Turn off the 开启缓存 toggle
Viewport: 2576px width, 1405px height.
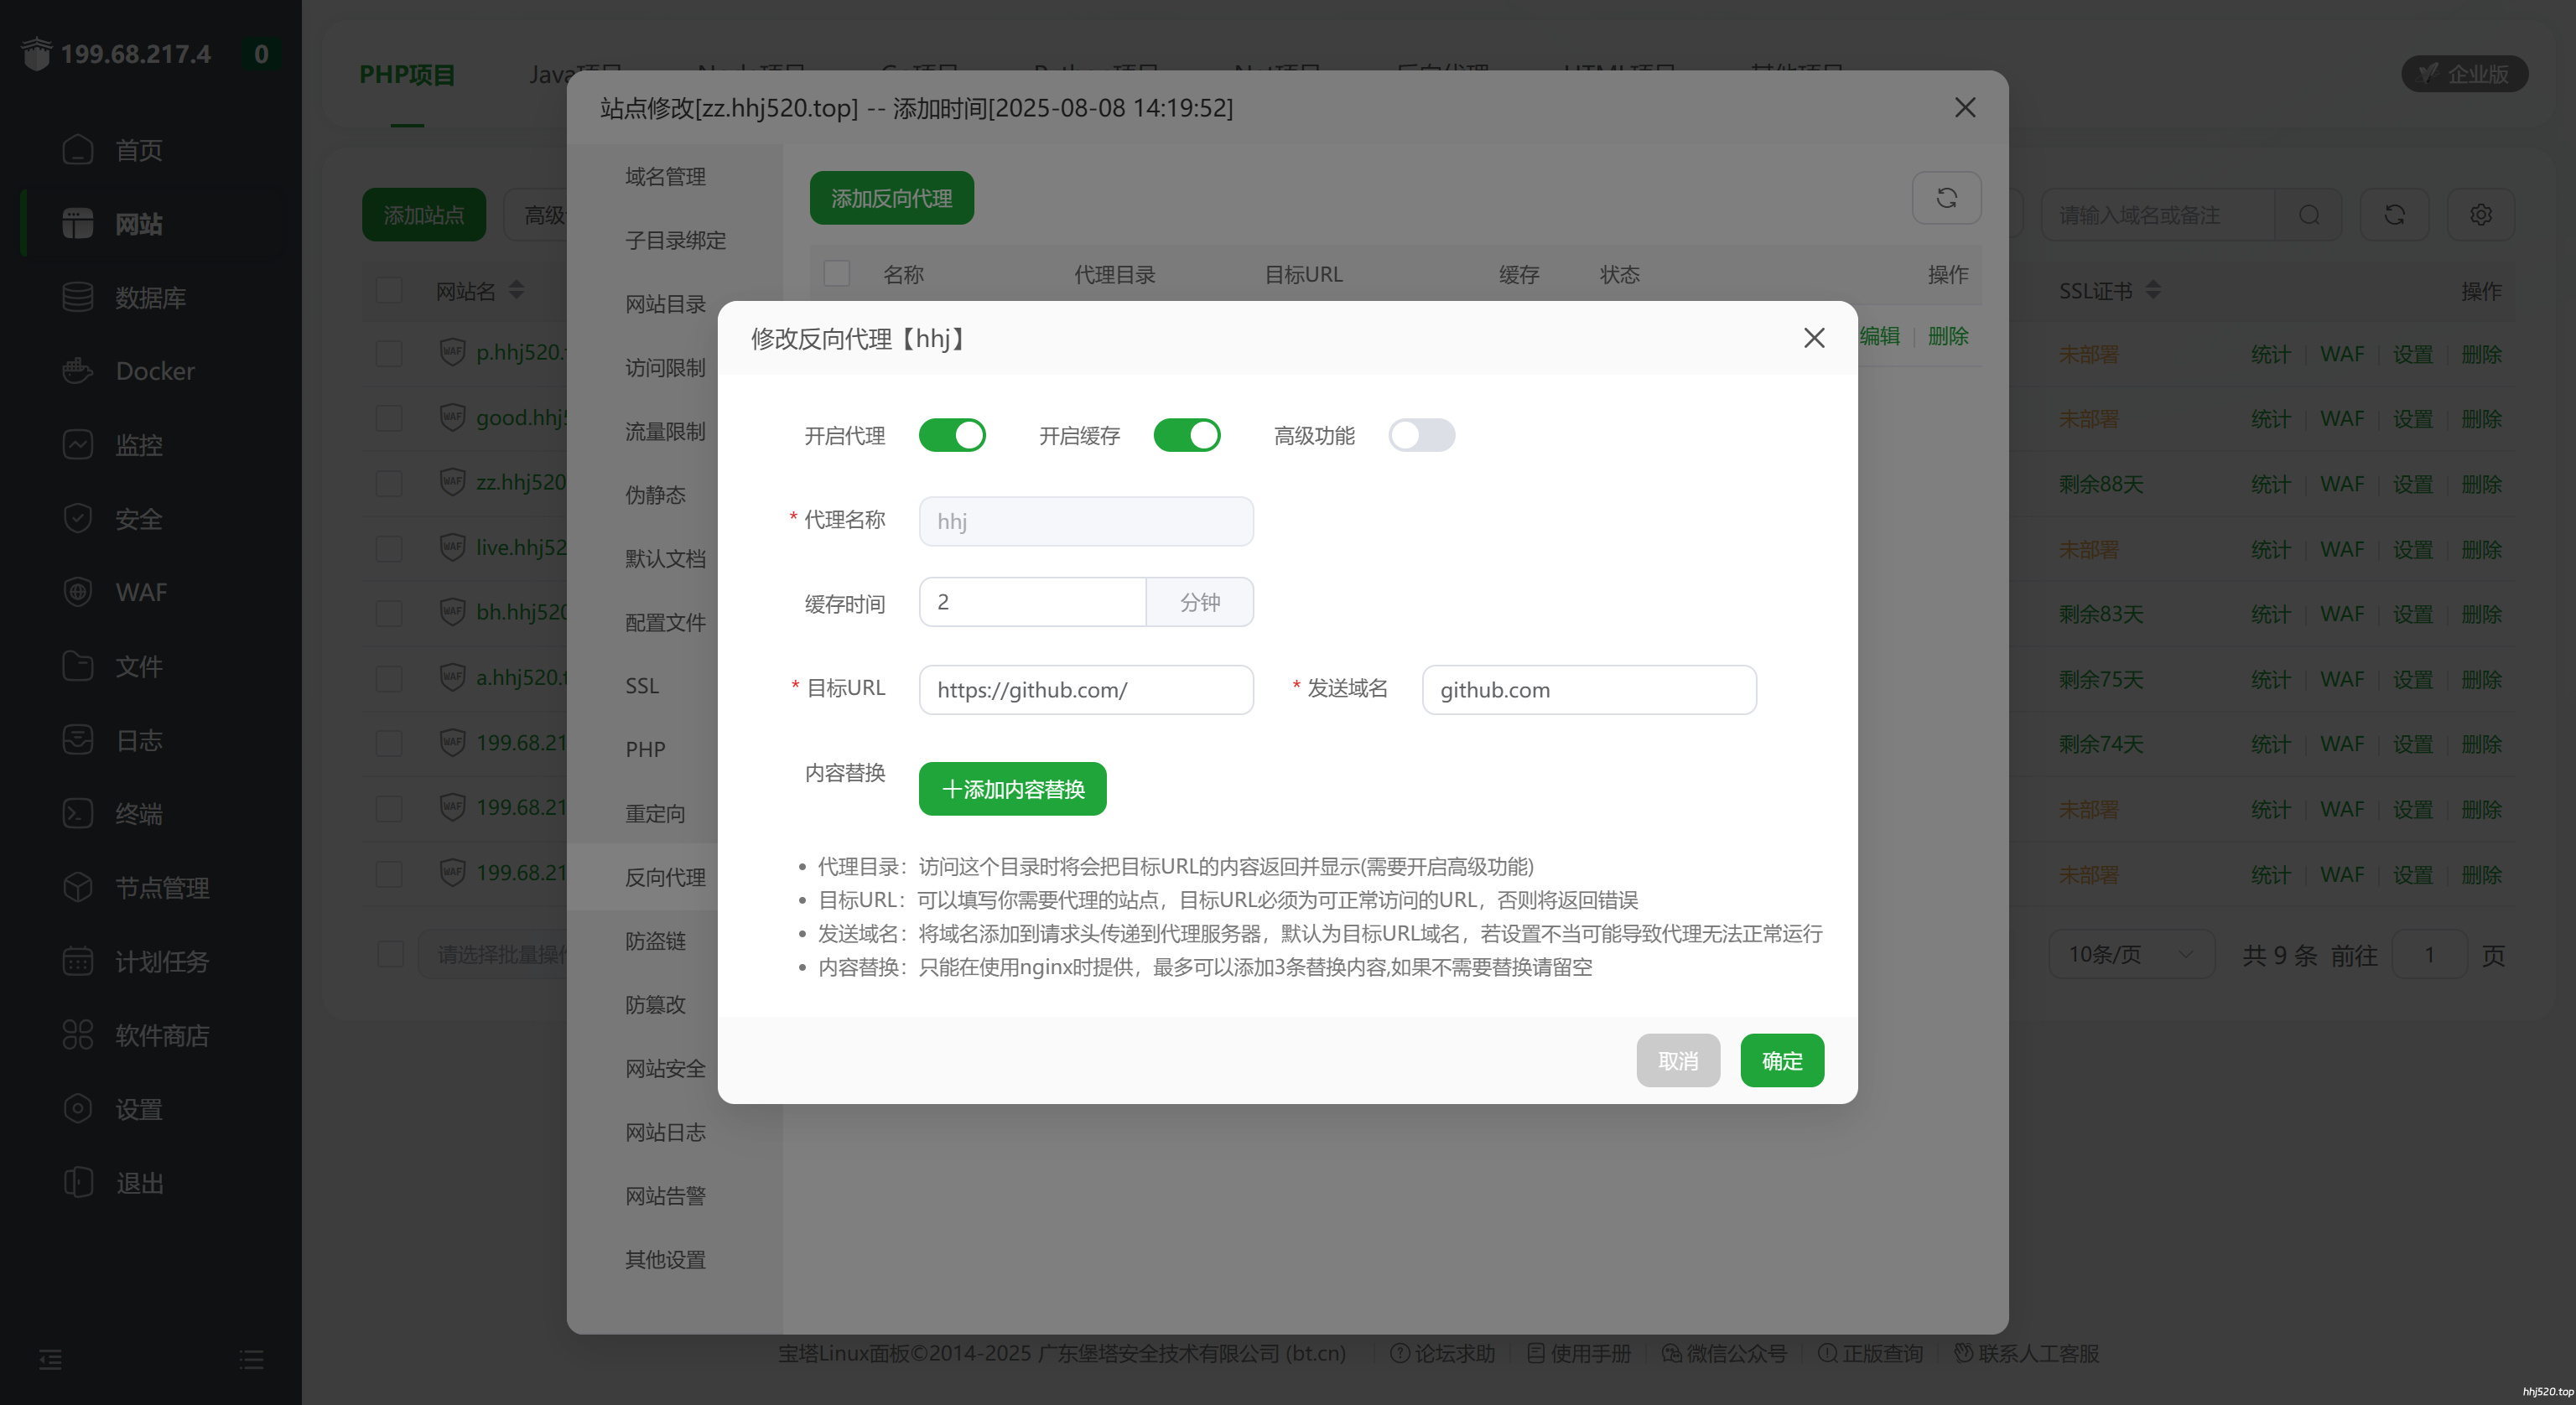[1186, 435]
